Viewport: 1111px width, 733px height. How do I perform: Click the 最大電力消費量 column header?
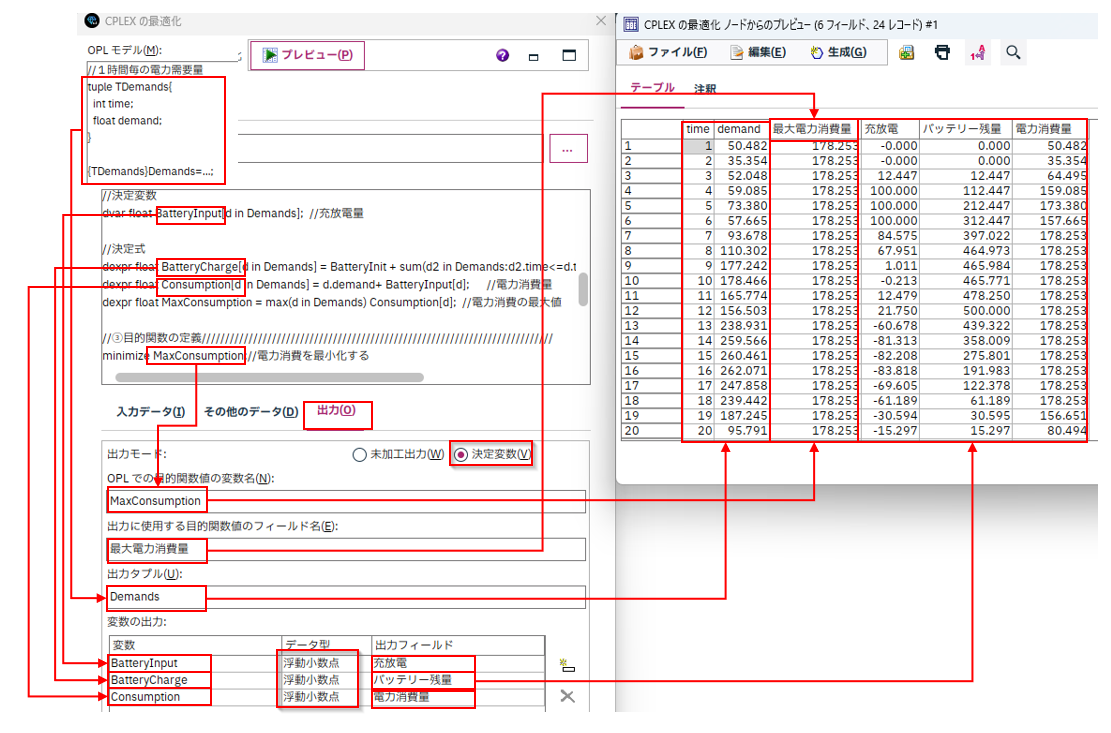(x=814, y=129)
